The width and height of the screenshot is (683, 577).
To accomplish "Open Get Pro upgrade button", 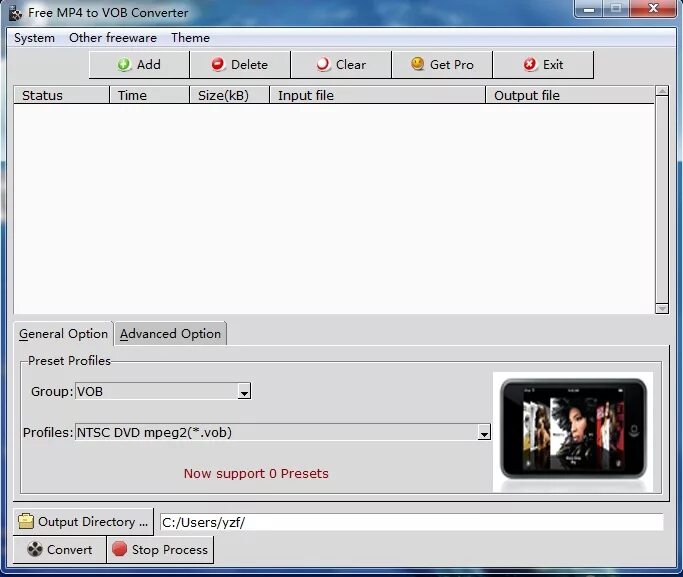I will pyautogui.click(x=442, y=65).
